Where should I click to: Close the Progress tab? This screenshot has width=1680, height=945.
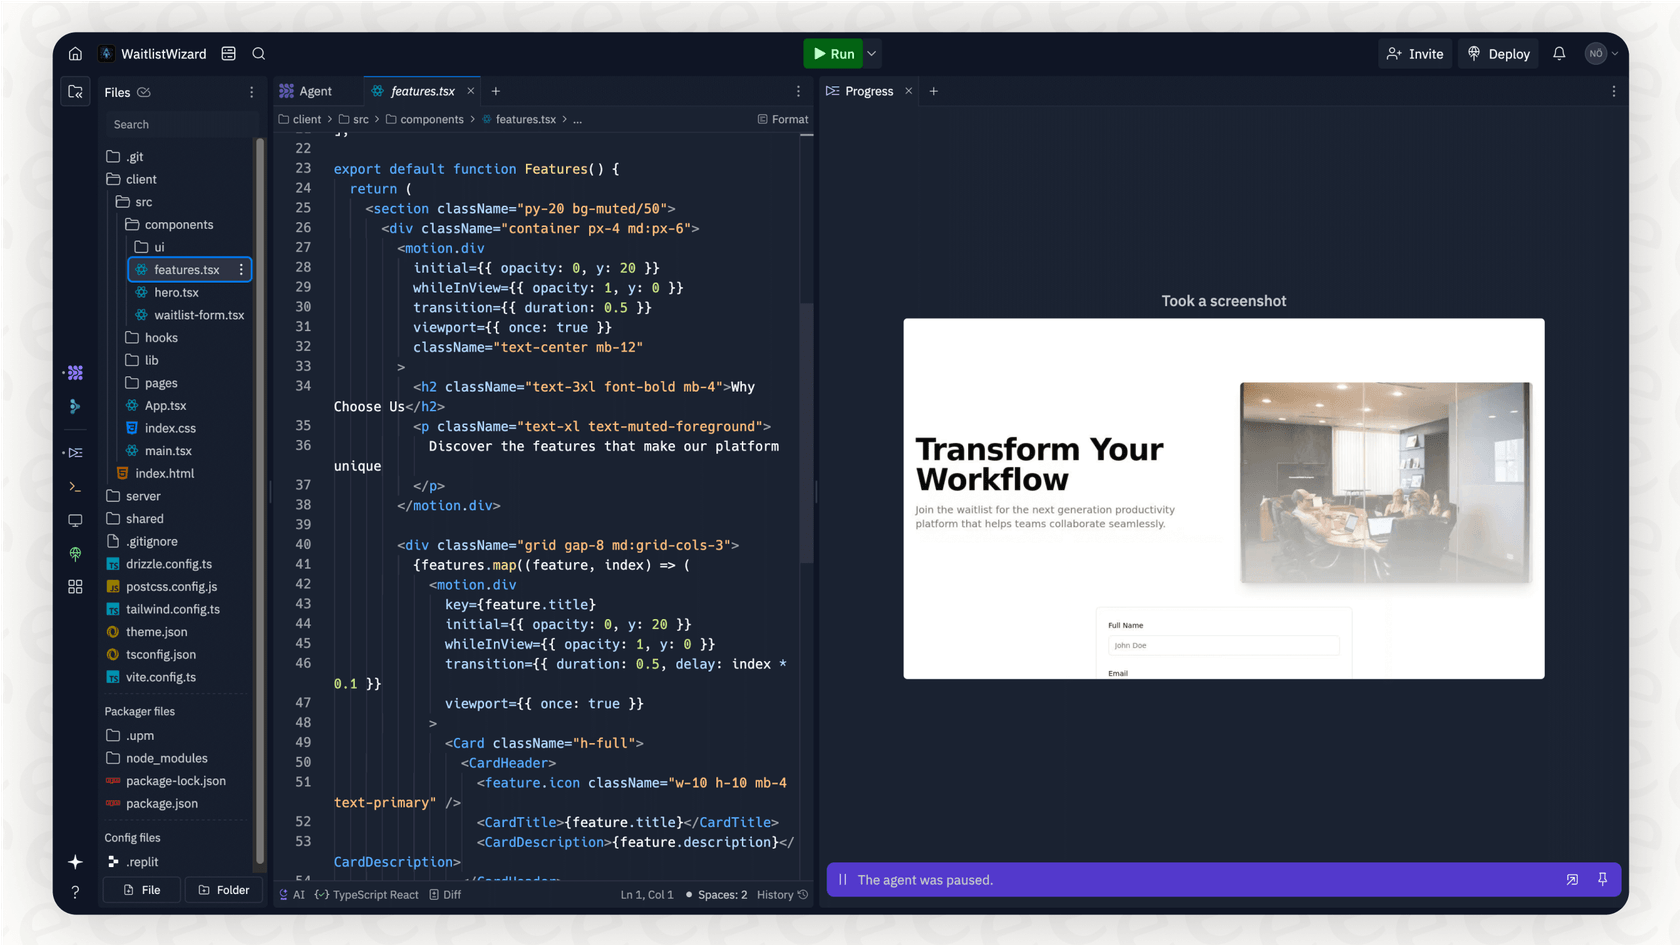pos(908,90)
